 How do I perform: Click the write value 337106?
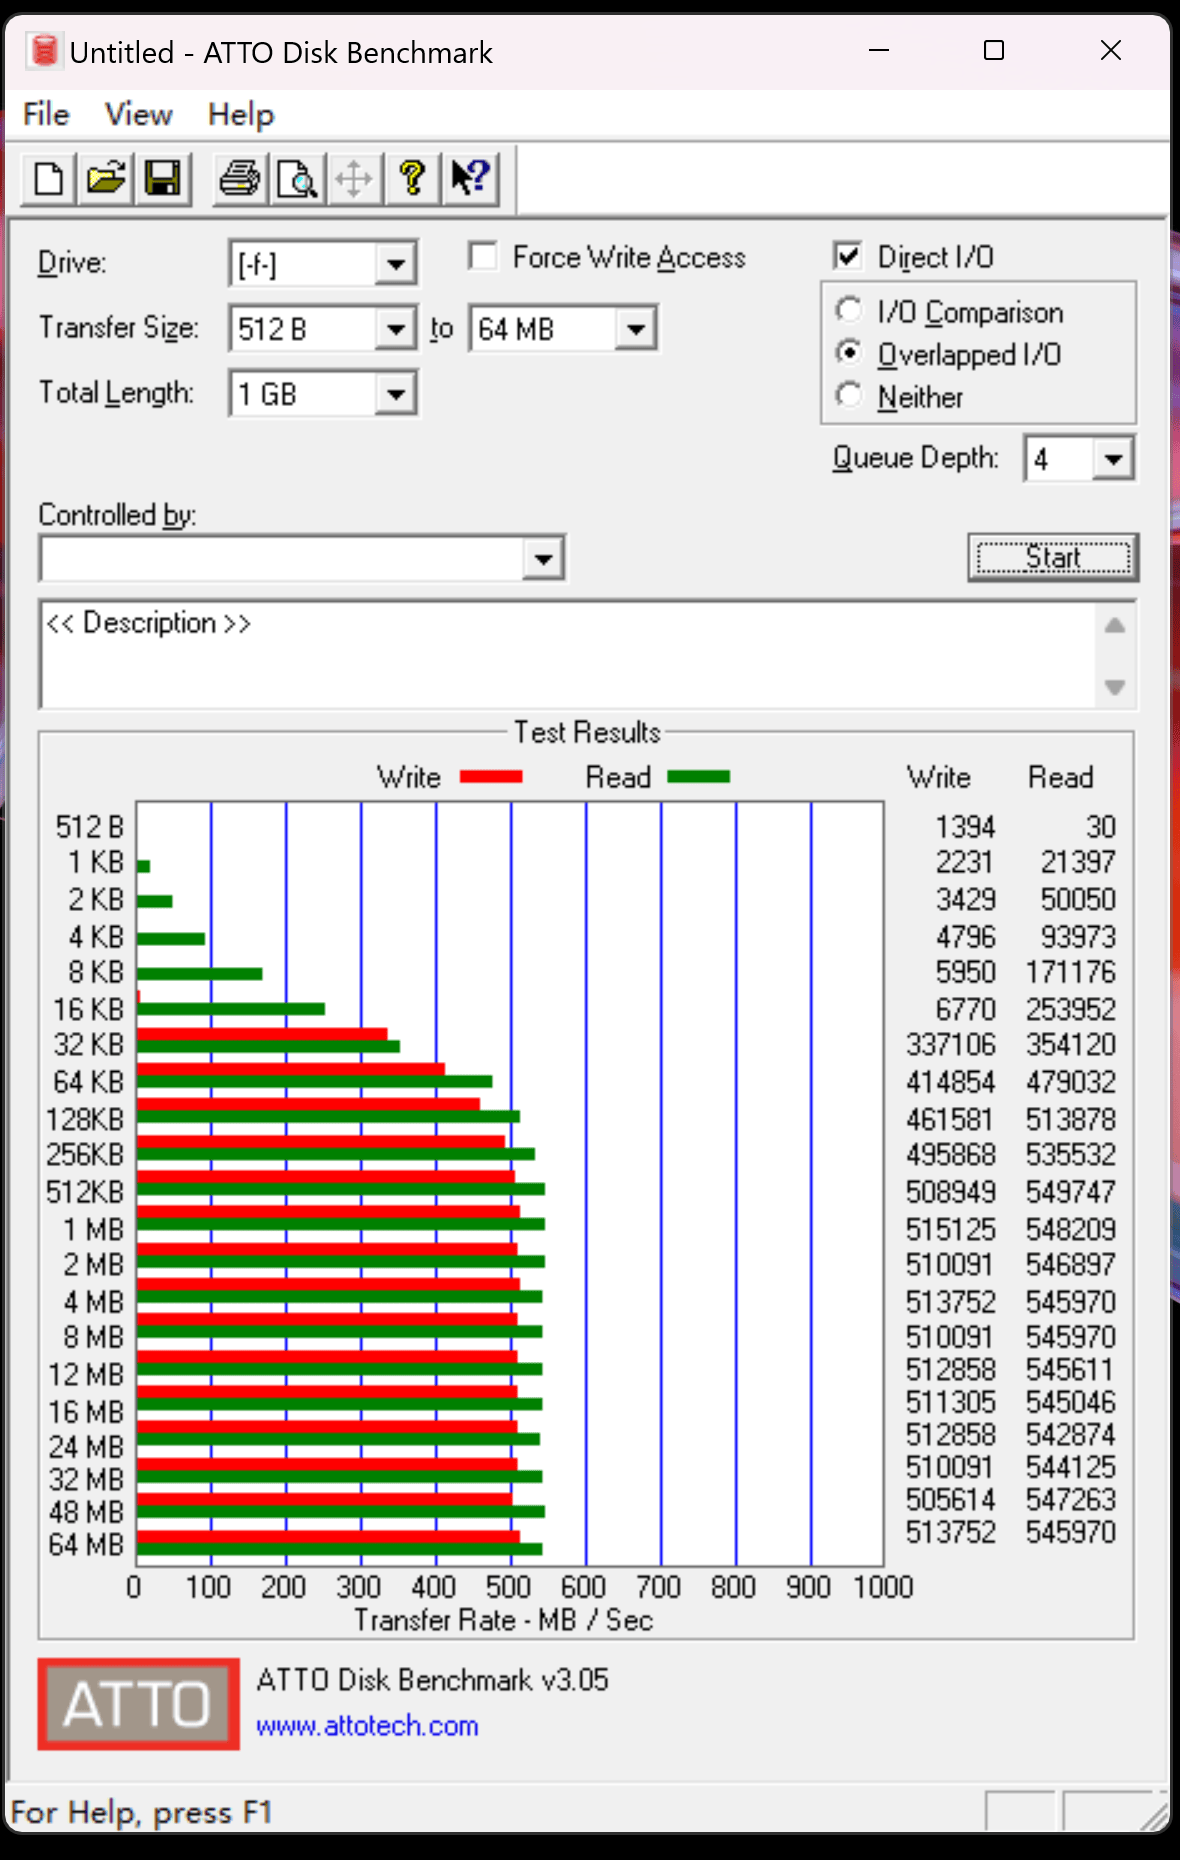[951, 1045]
